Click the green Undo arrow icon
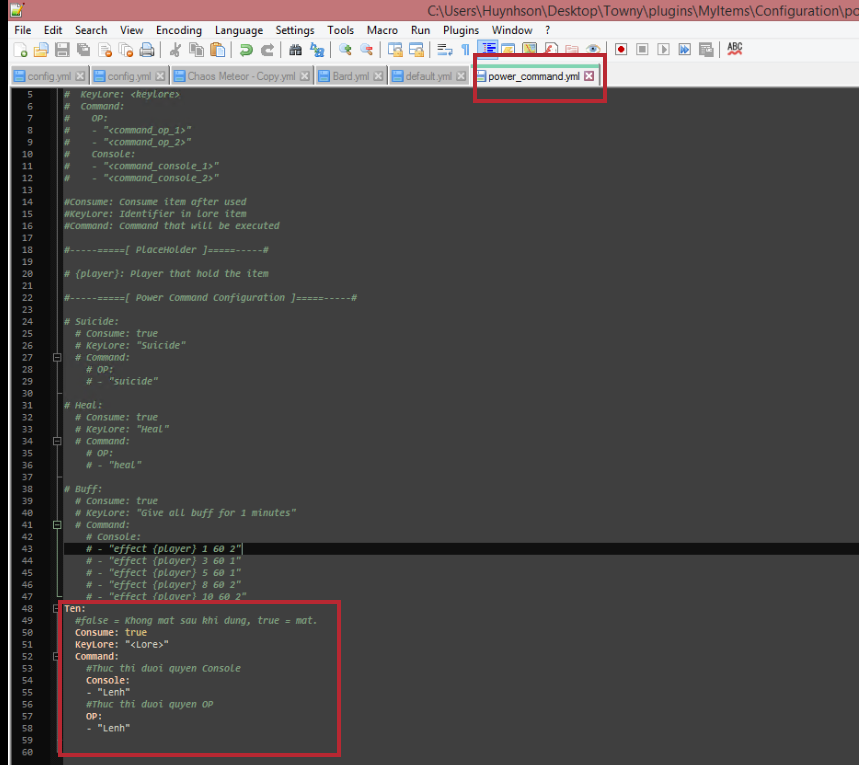The image size is (859, 765). click(246, 49)
